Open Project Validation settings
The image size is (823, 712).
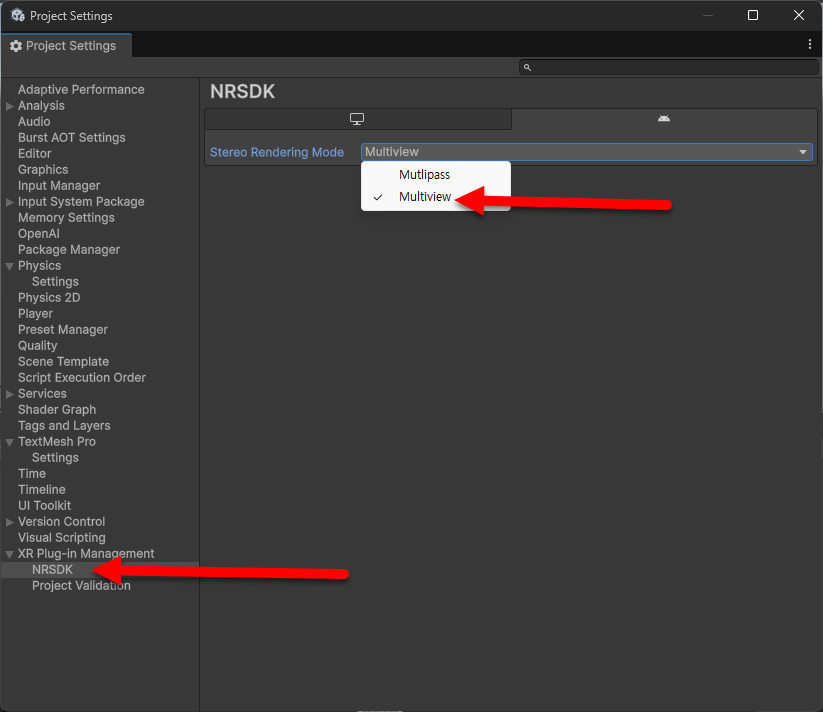click(81, 586)
